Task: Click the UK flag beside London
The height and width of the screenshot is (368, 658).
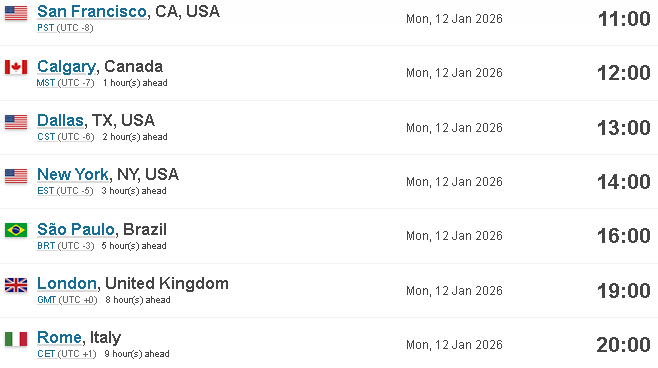Action: pyautogui.click(x=16, y=285)
